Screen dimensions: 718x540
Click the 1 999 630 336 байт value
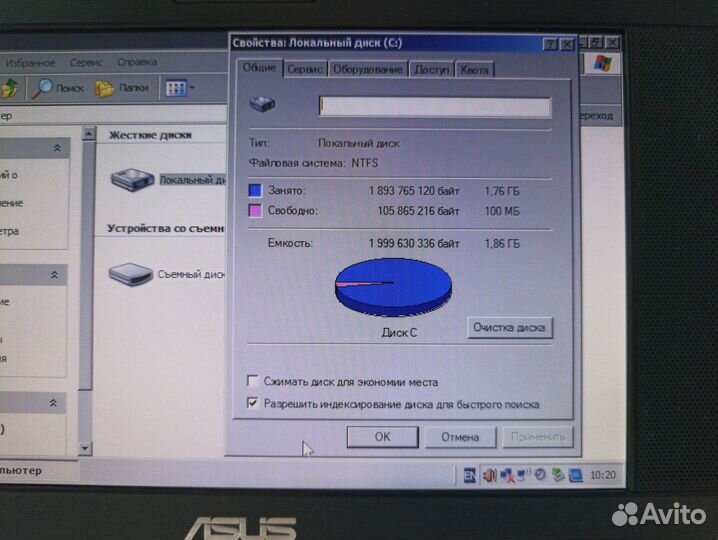tap(414, 243)
